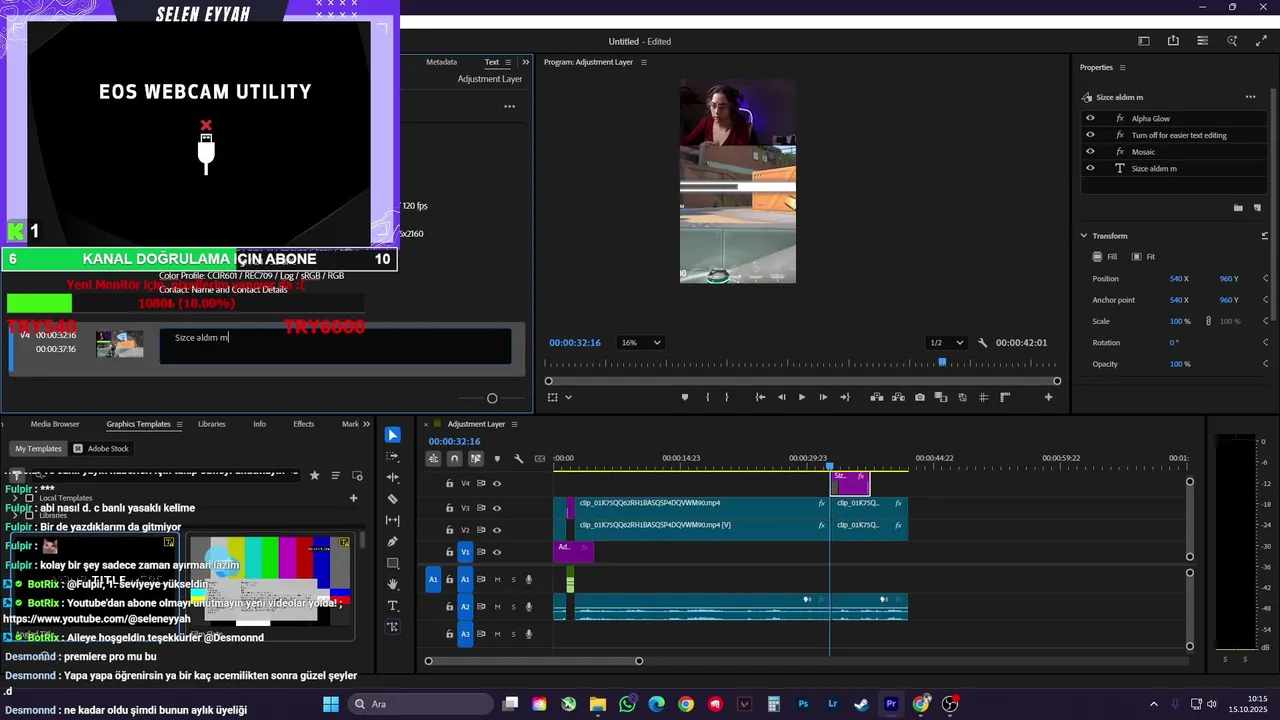Viewport: 1280px width, 720px height.
Task: Open the Quick Export share icon
Action: [x=1173, y=41]
